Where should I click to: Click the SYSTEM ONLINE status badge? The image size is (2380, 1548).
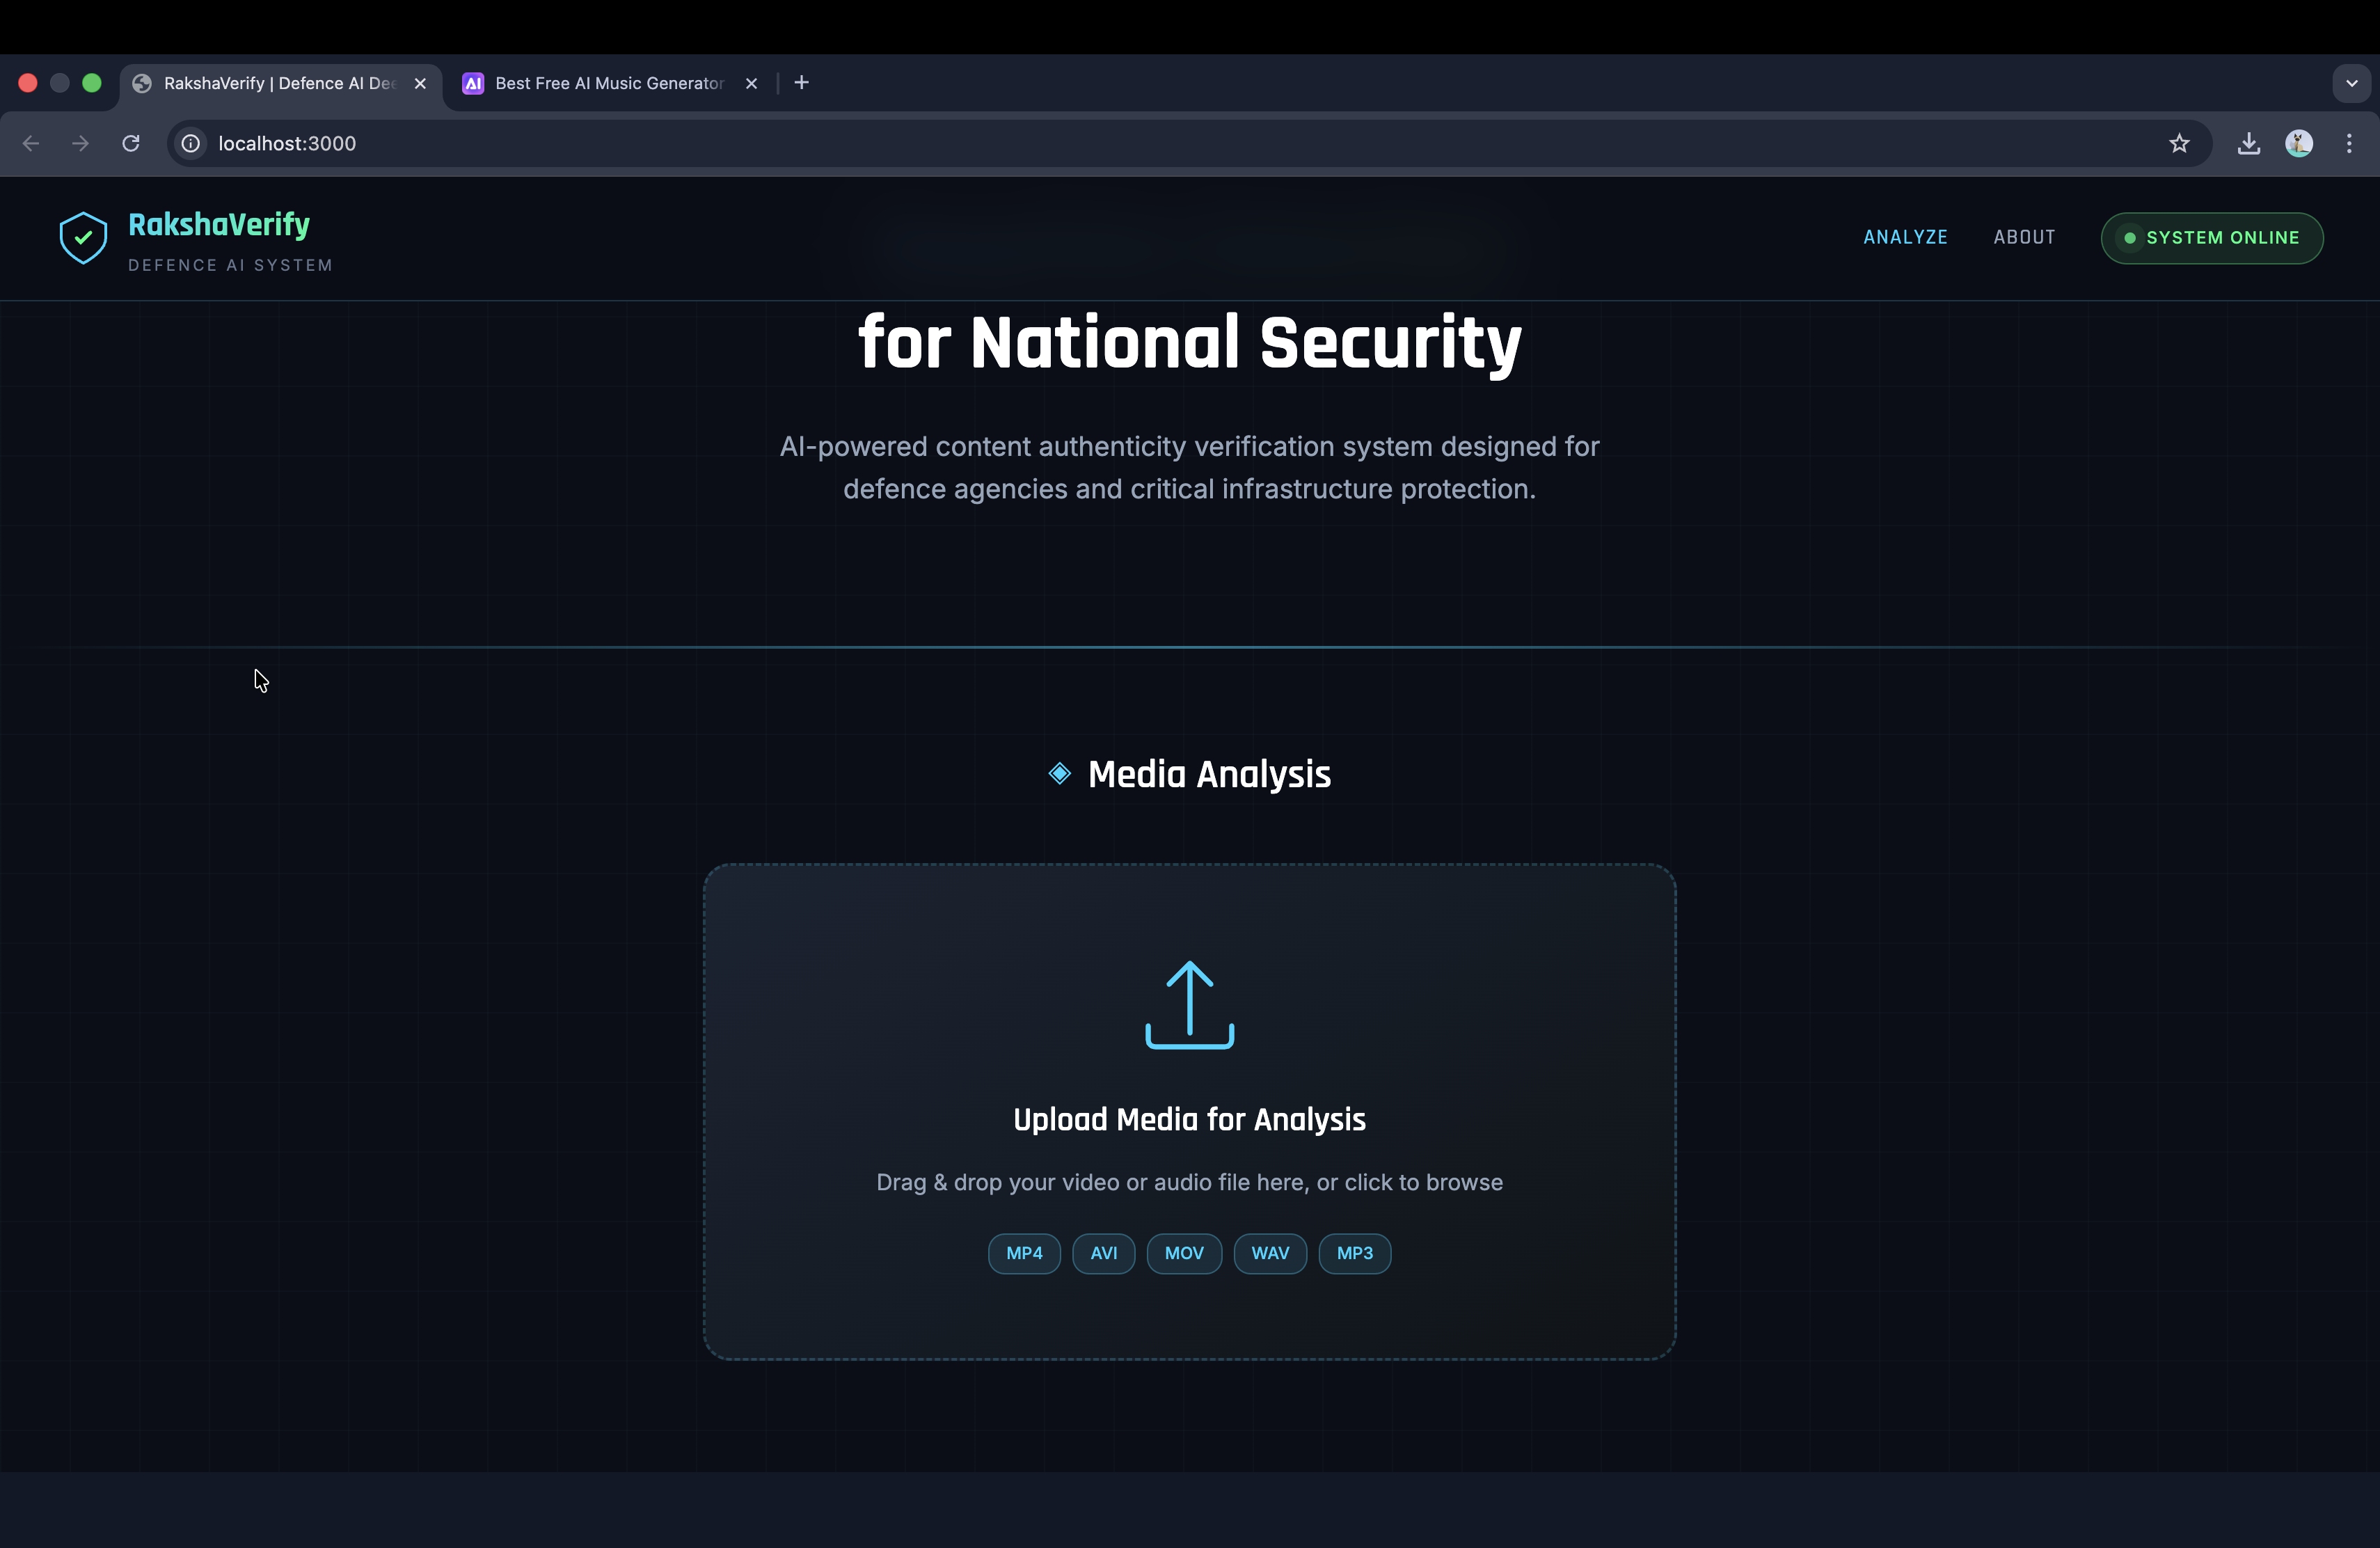pyautogui.click(x=2211, y=238)
